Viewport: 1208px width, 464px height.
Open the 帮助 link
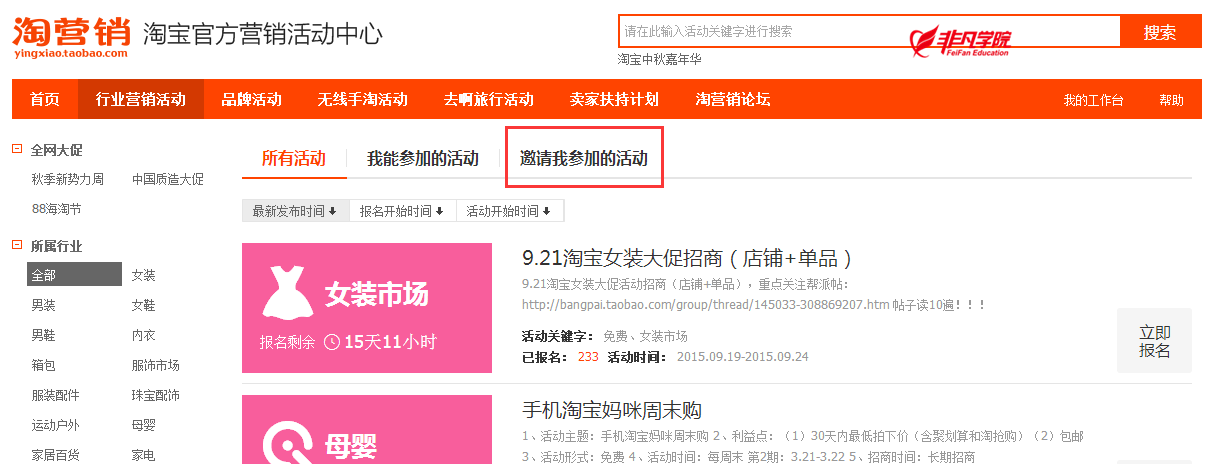click(1171, 101)
